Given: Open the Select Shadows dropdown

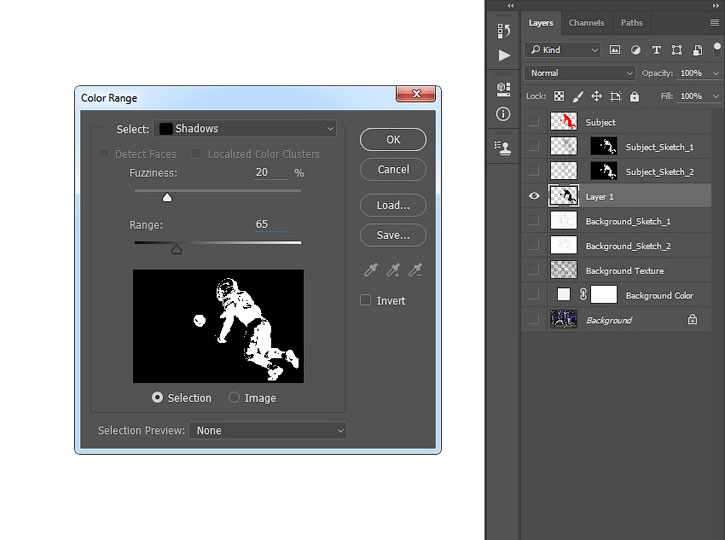Looking at the screenshot, I should tap(245, 129).
